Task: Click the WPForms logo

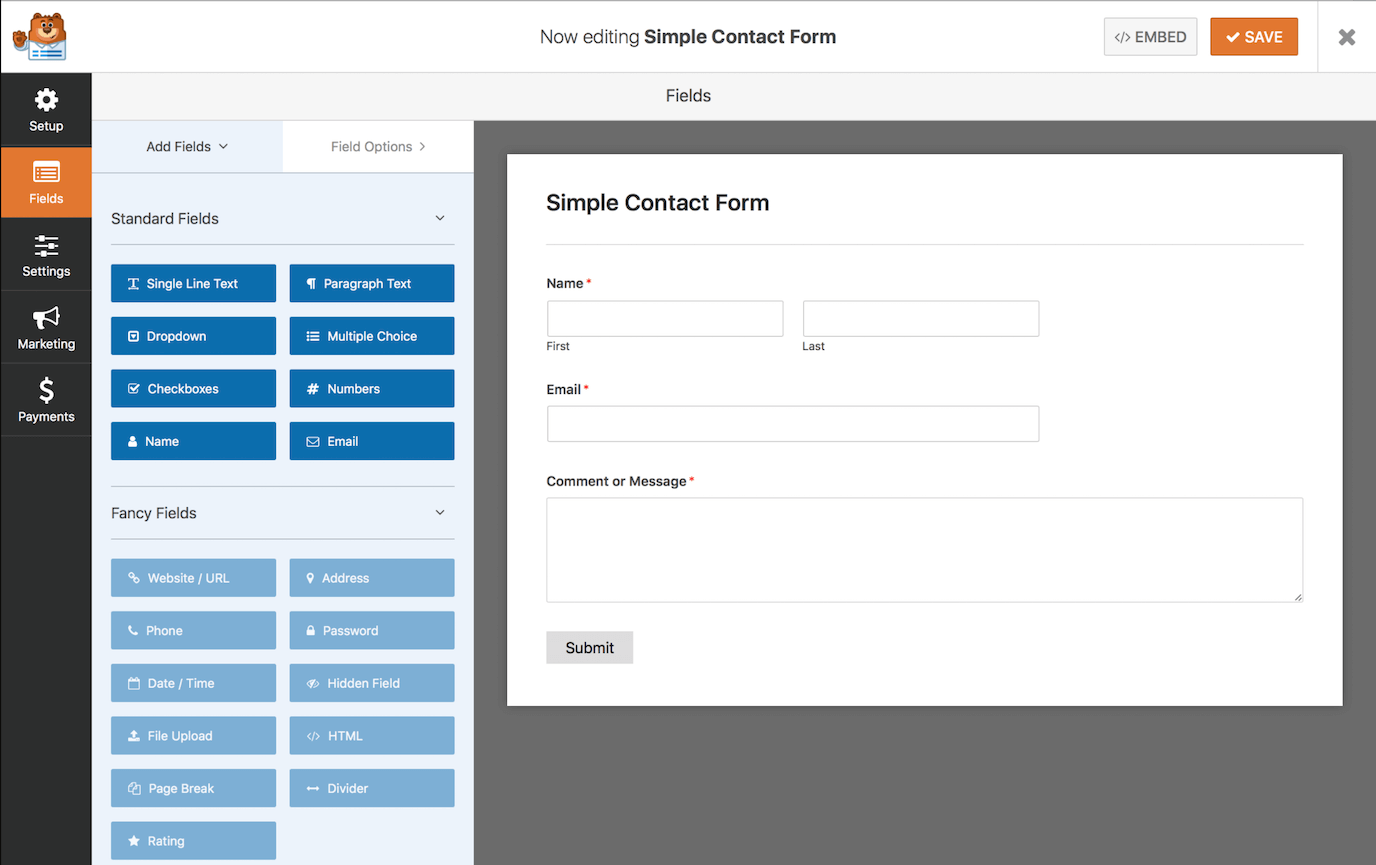Action: 39,36
